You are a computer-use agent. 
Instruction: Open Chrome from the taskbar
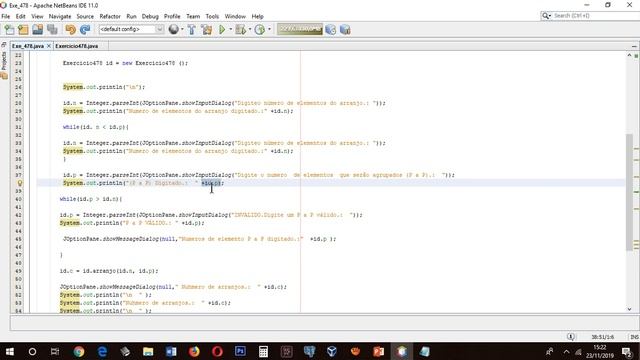[x=79, y=351]
